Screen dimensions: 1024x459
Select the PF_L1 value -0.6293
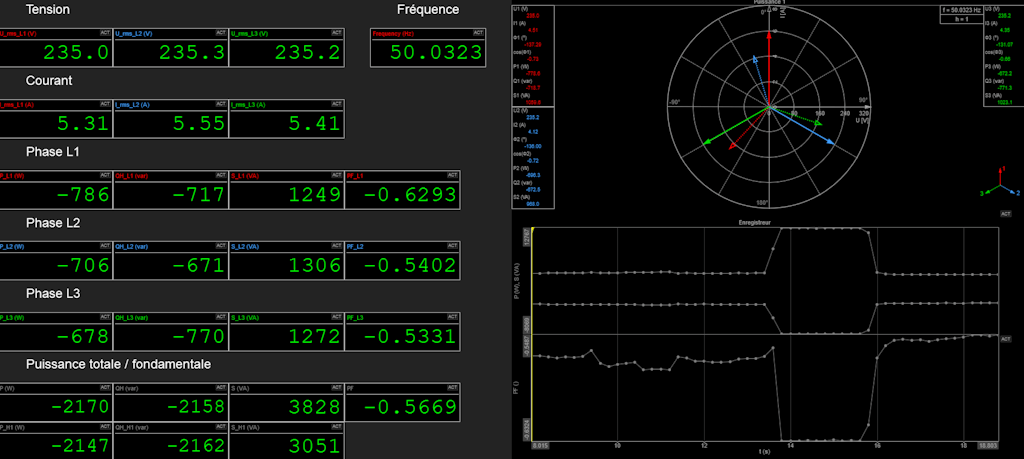point(409,195)
